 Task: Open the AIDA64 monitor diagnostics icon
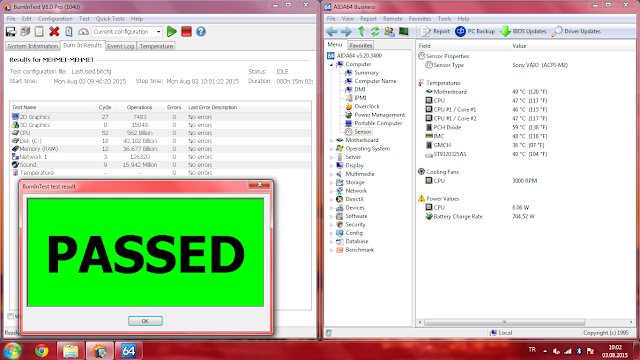(x=404, y=31)
